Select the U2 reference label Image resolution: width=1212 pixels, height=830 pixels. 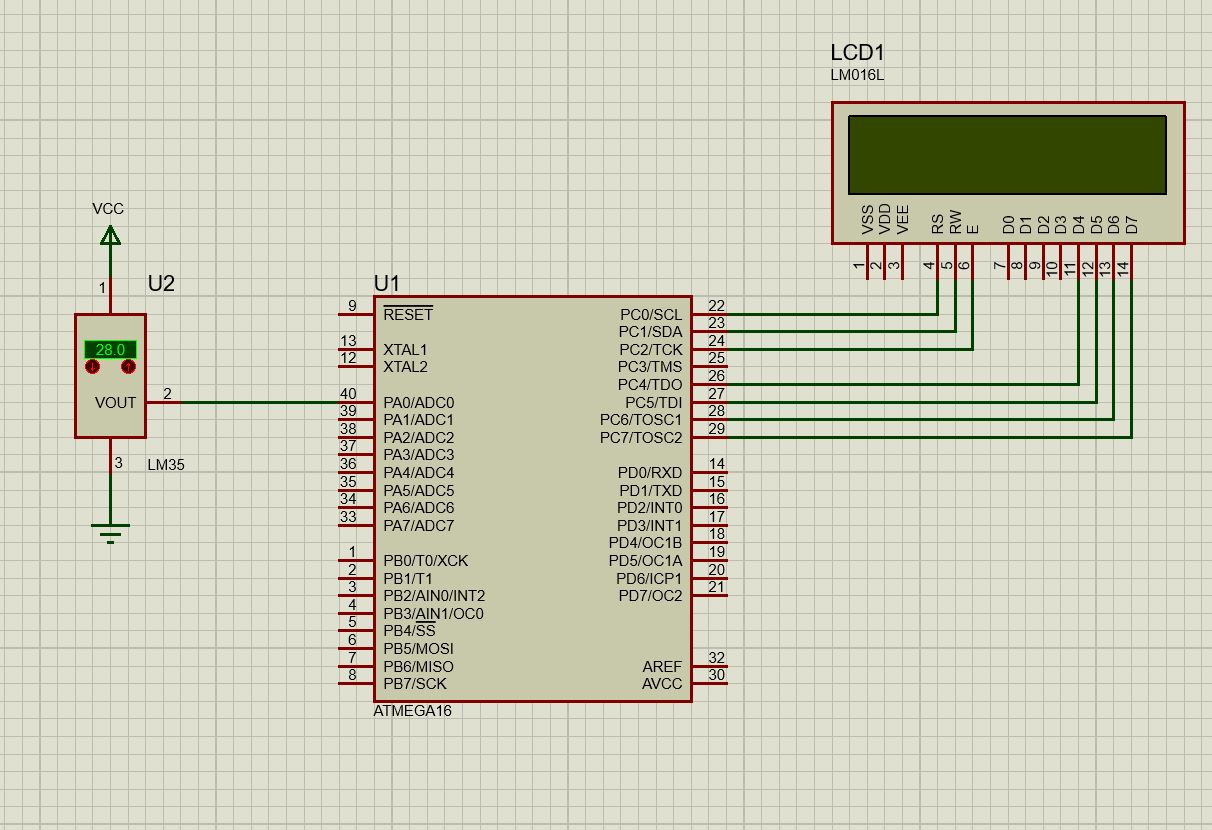(x=161, y=283)
